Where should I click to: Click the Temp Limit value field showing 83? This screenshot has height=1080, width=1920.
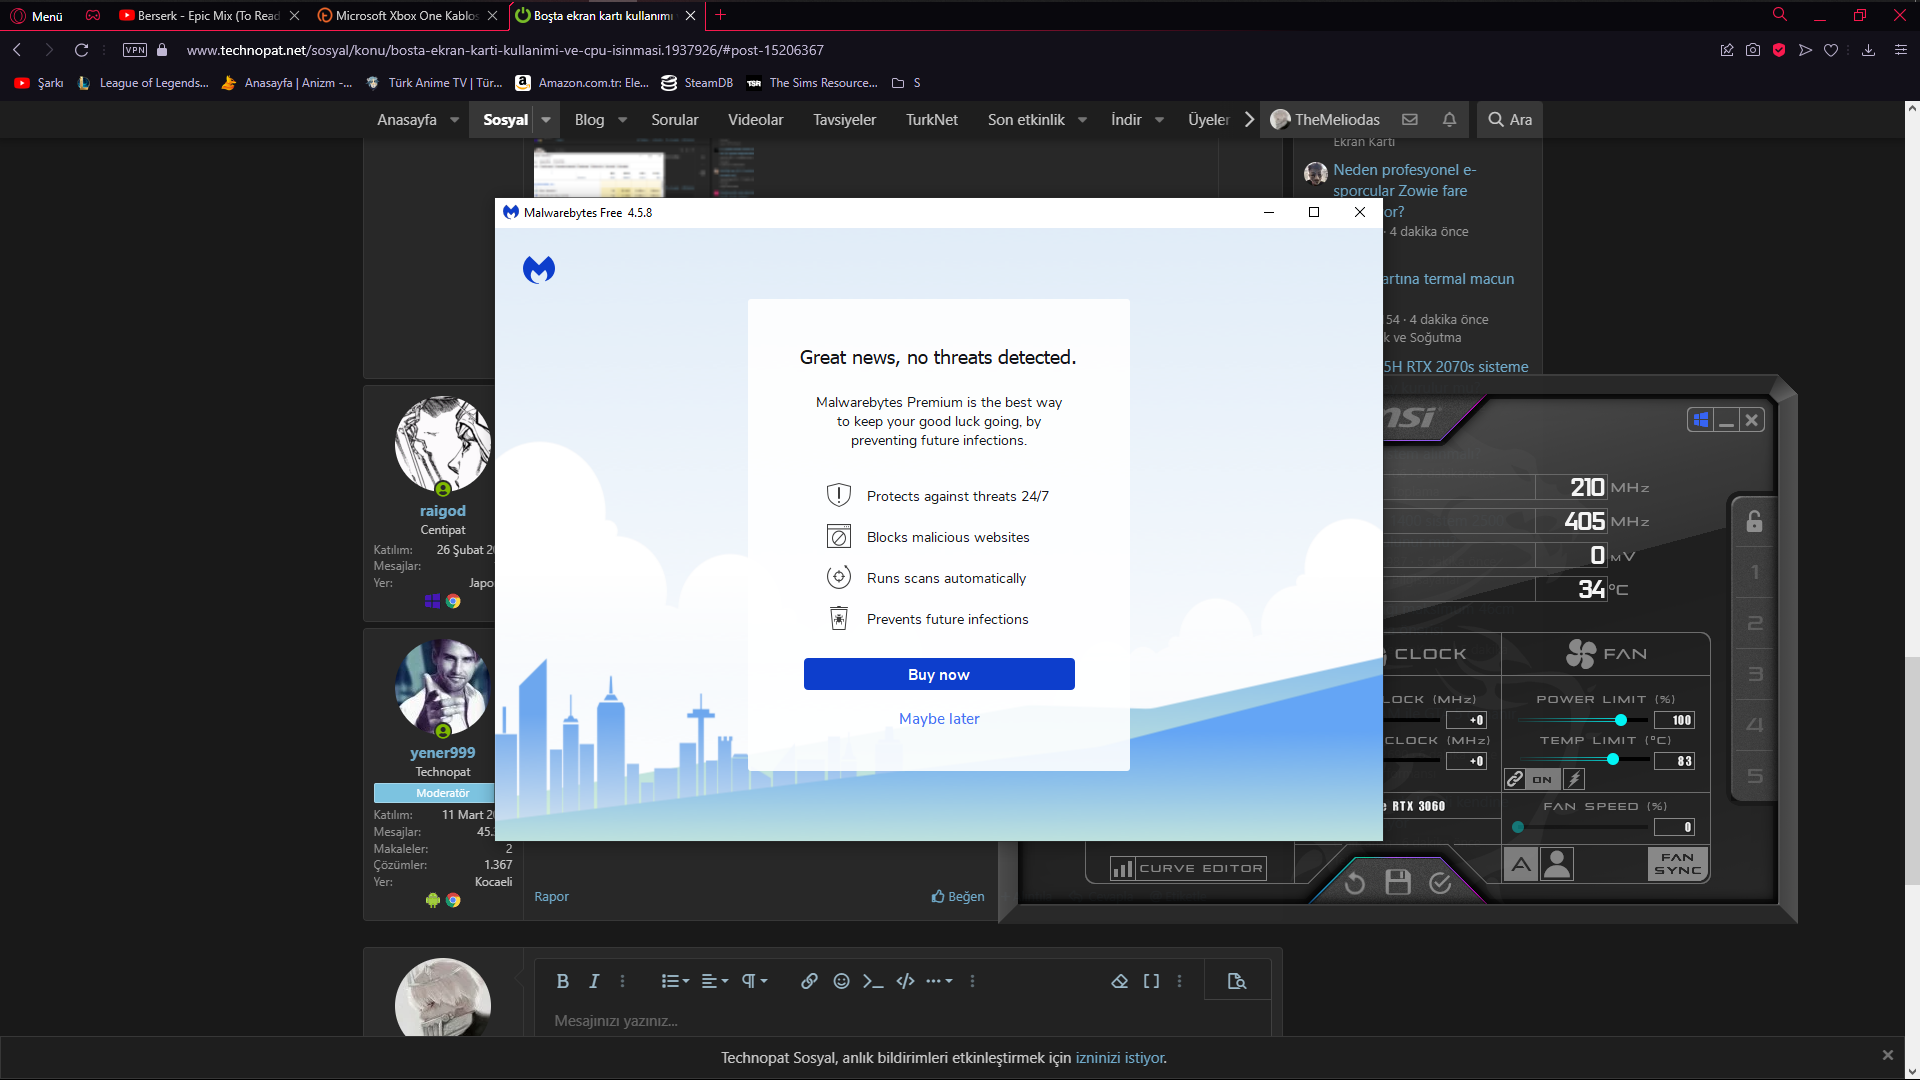pos(1675,761)
